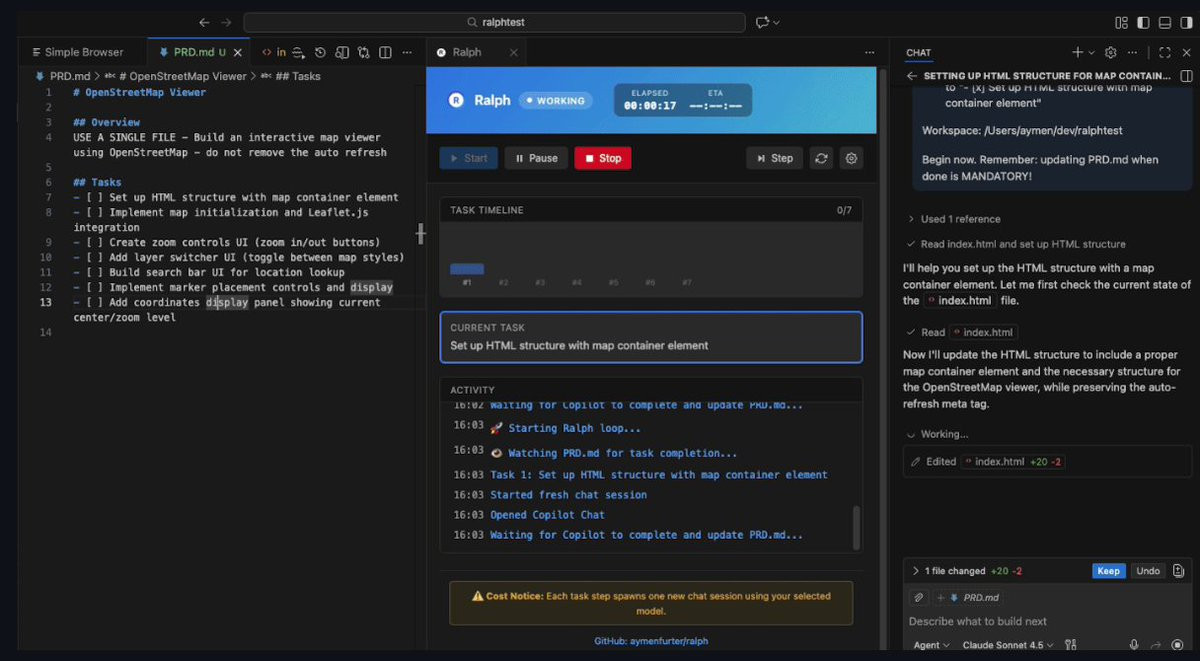Collapse the Working... section
1200x661 pixels.
pyautogui.click(x=938, y=434)
